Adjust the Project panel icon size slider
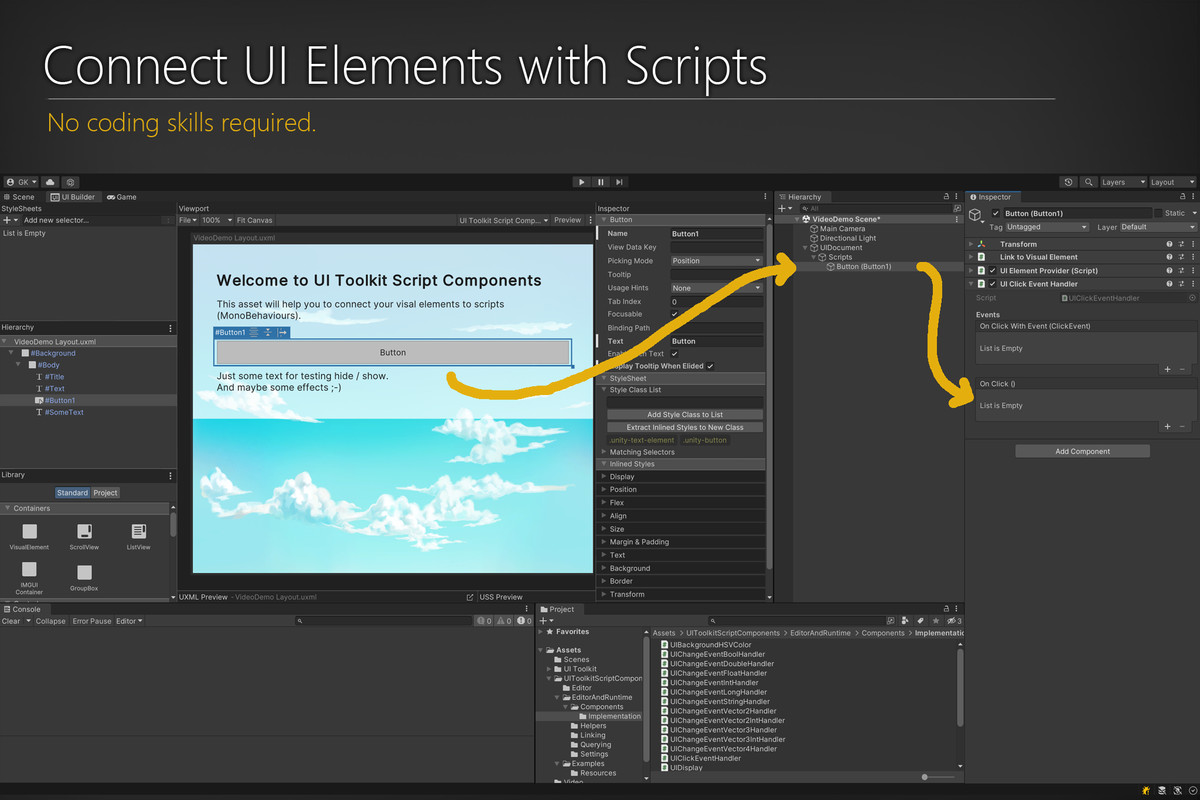The height and width of the screenshot is (800, 1200). pos(925,777)
